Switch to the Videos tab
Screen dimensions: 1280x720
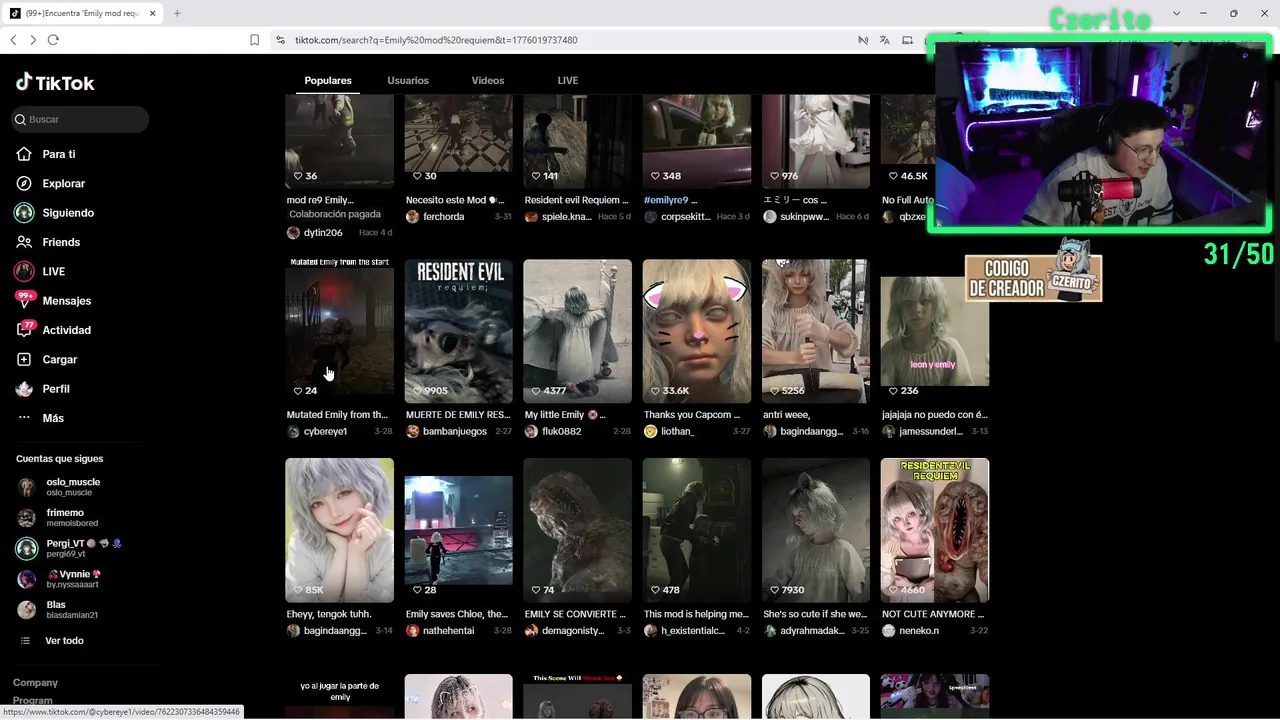click(488, 80)
